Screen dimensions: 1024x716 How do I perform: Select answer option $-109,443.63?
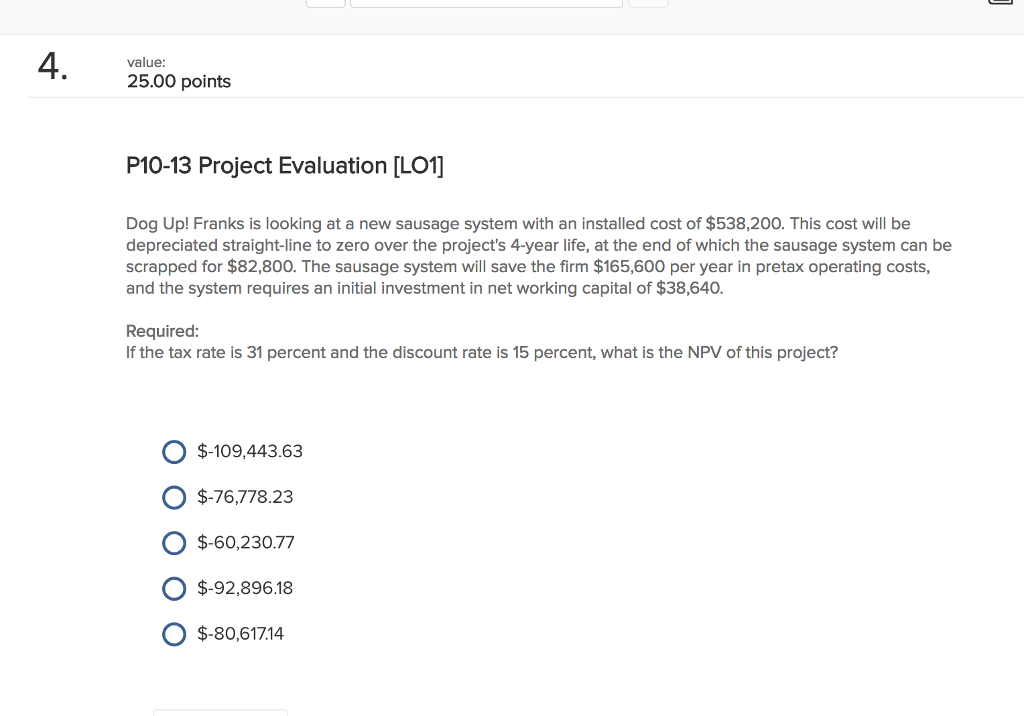tap(174, 452)
